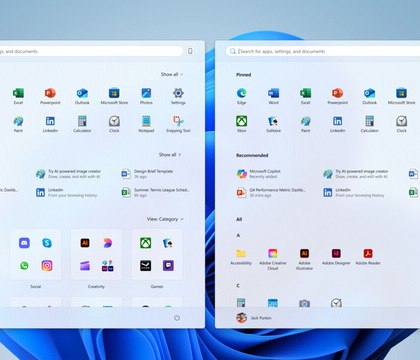This screenshot has height=360, width=420.
Task: Open the View: Category dropdown
Action: tap(165, 219)
